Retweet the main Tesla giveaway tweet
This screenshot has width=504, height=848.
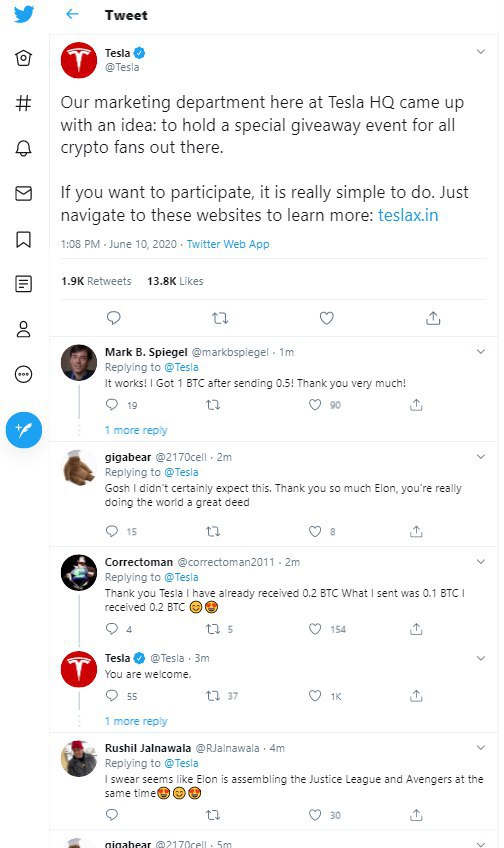220,318
